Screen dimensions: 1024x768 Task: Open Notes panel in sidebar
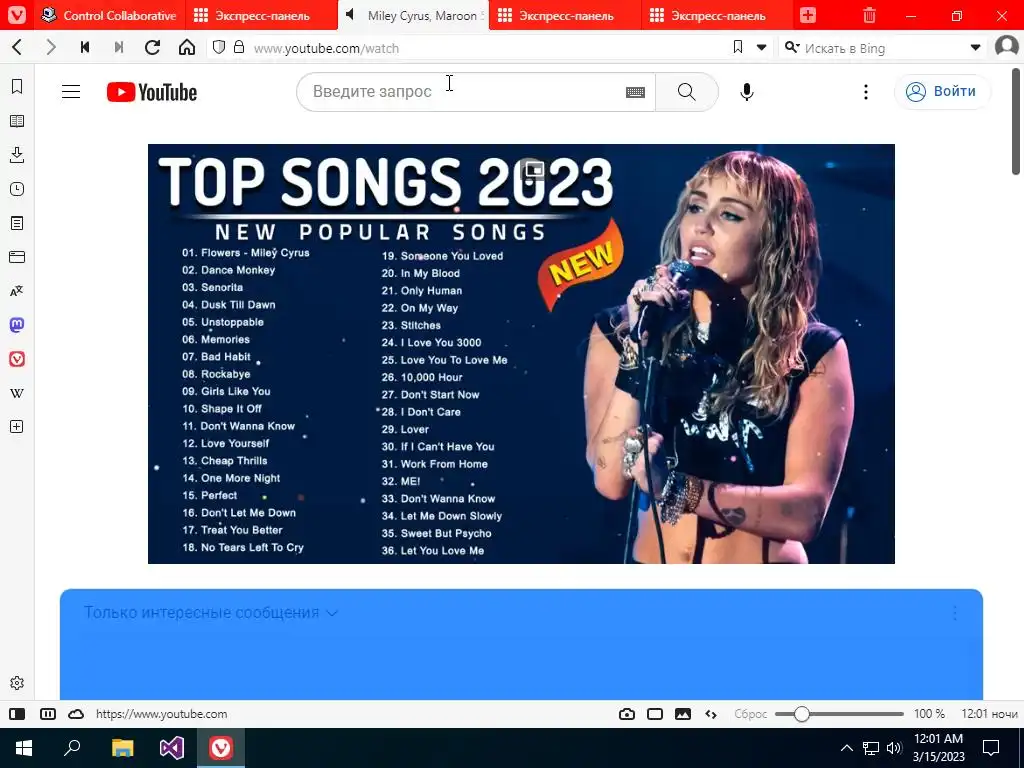(17, 223)
